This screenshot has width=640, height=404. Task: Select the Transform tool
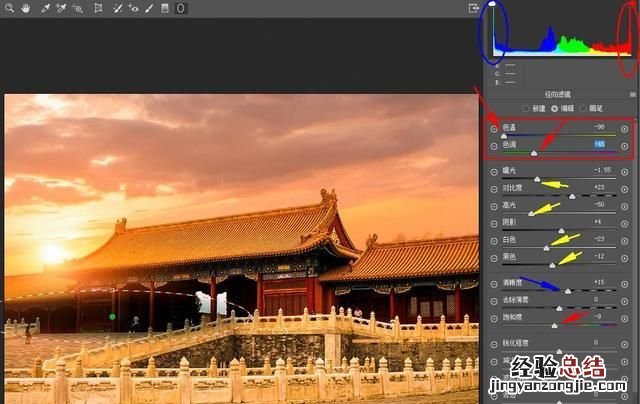(x=98, y=8)
